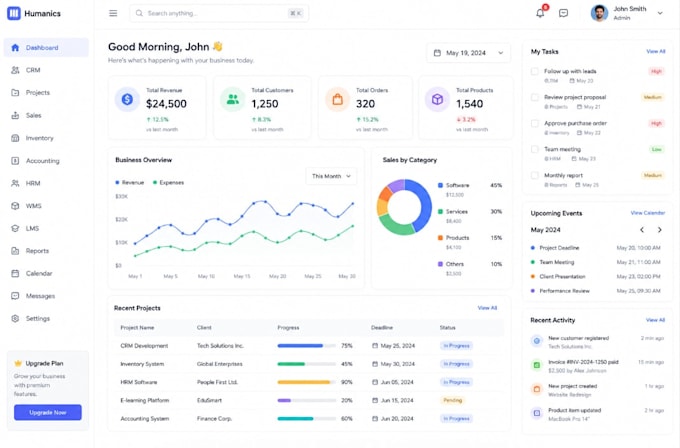The width and height of the screenshot is (680, 448).
Task: Check the Approve purchase order task
Action: pyautogui.click(x=535, y=123)
